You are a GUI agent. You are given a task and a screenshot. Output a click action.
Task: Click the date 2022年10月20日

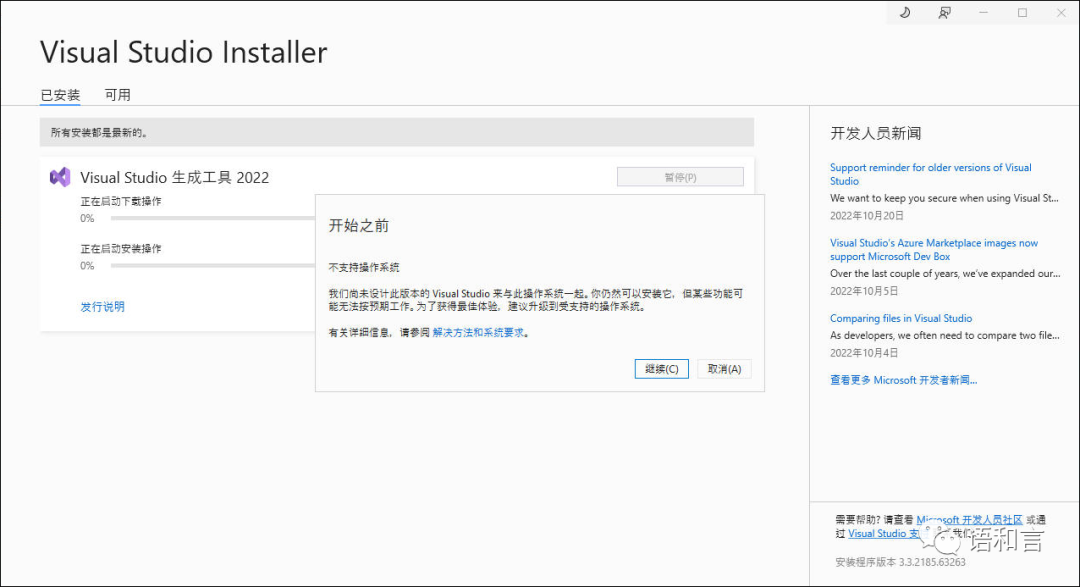pyautogui.click(x=866, y=216)
